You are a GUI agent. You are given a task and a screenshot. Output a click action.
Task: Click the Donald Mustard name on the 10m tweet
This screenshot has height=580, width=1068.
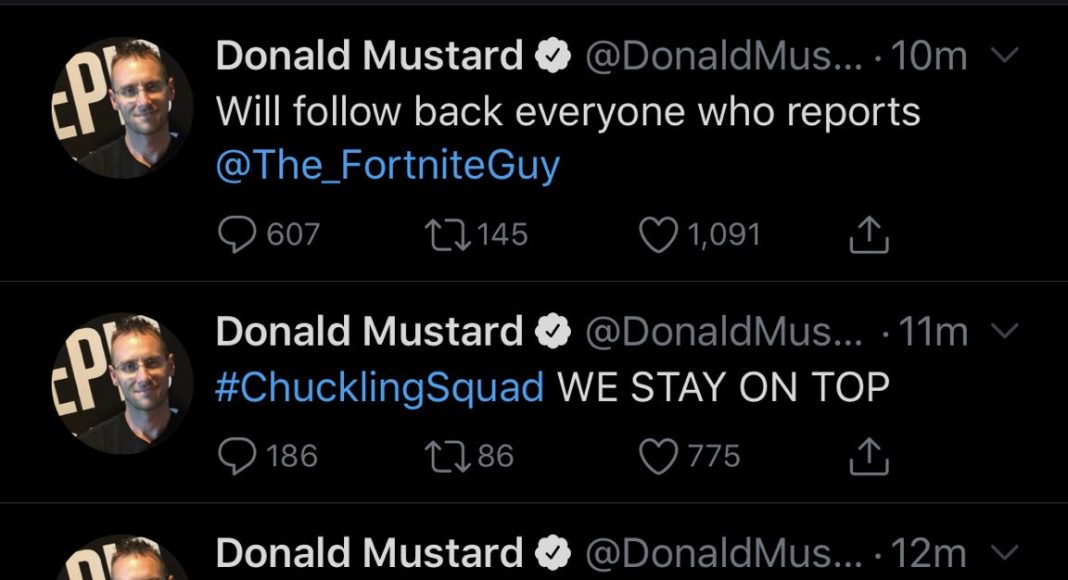tap(369, 57)
